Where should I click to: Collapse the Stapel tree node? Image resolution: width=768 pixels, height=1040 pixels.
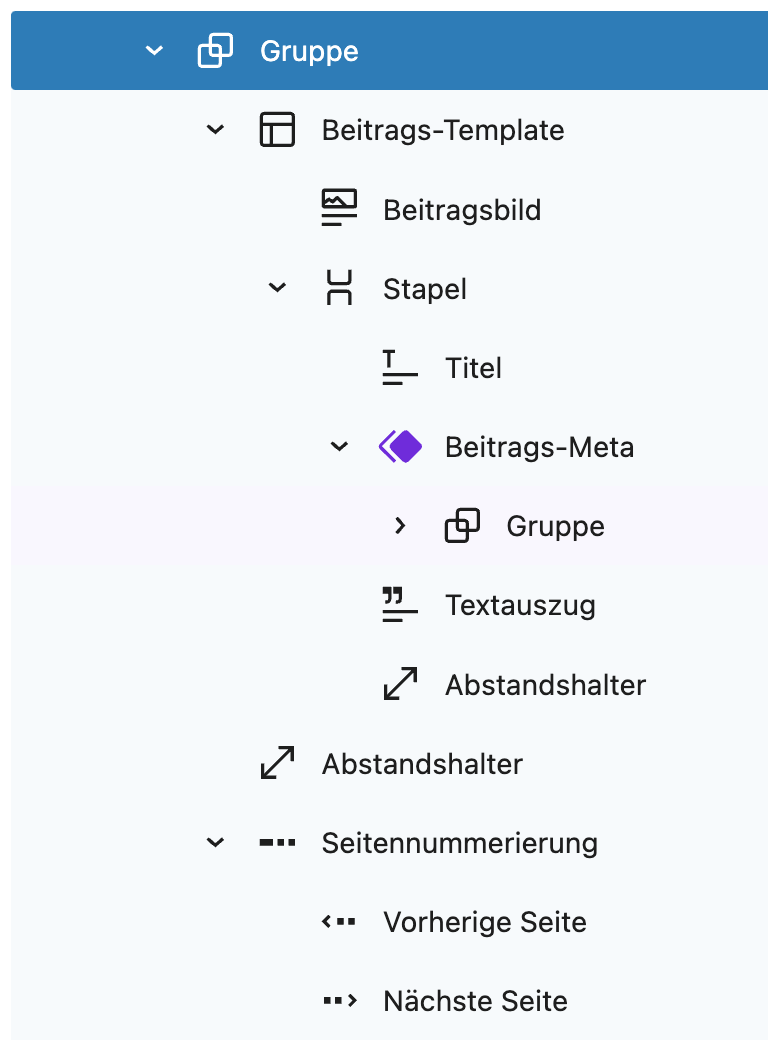click(277, 288)
